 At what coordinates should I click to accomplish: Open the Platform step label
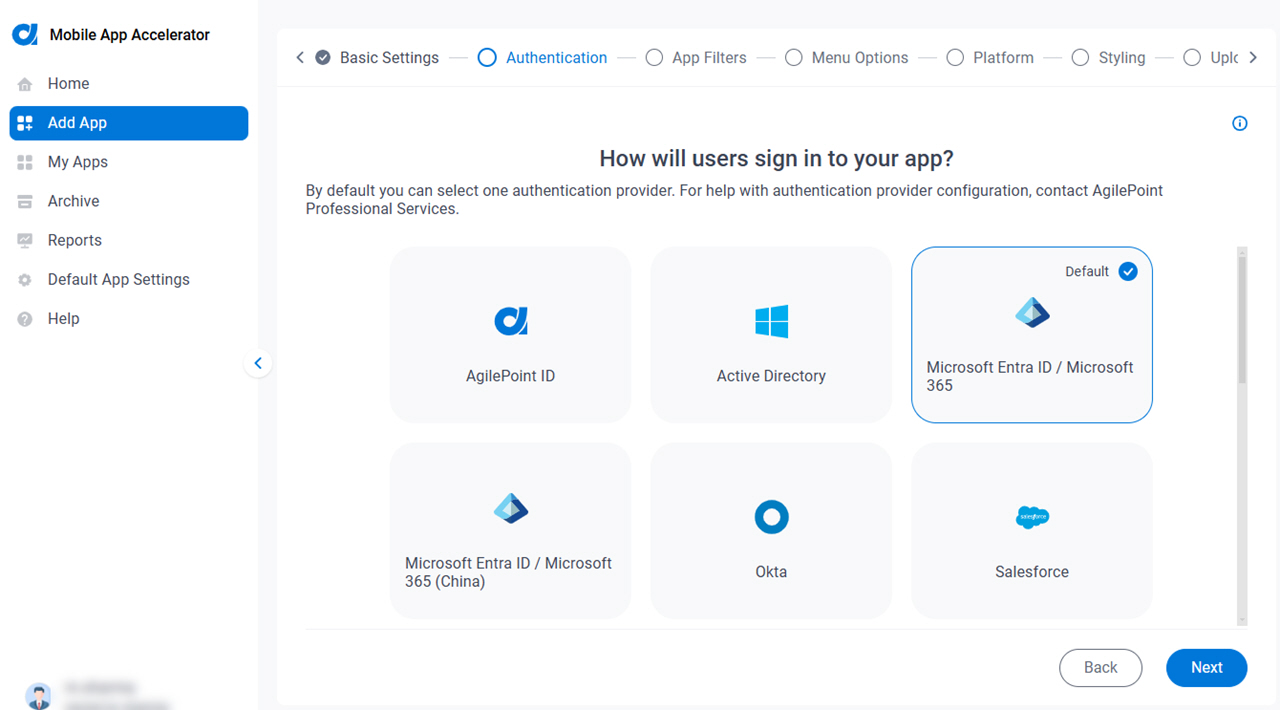tap(1003, 58)
